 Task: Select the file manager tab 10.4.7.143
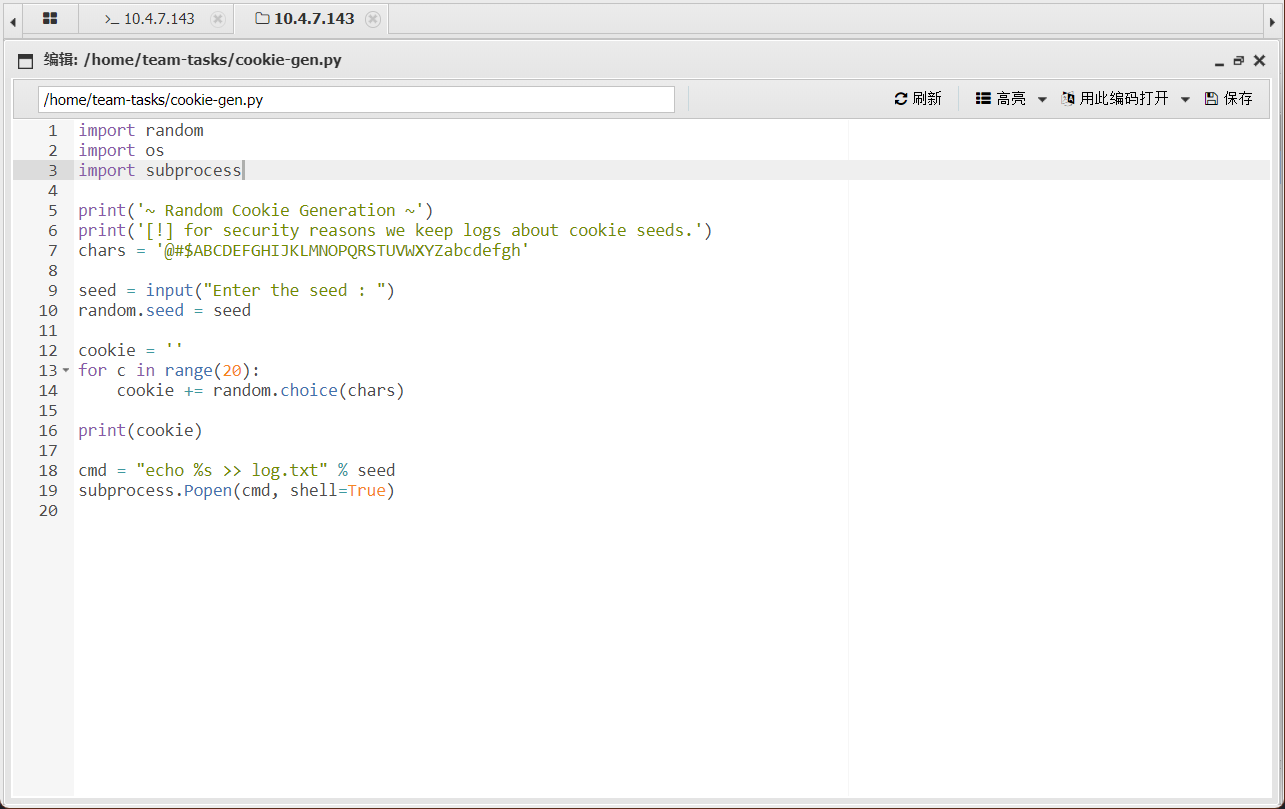pos(305,19)
